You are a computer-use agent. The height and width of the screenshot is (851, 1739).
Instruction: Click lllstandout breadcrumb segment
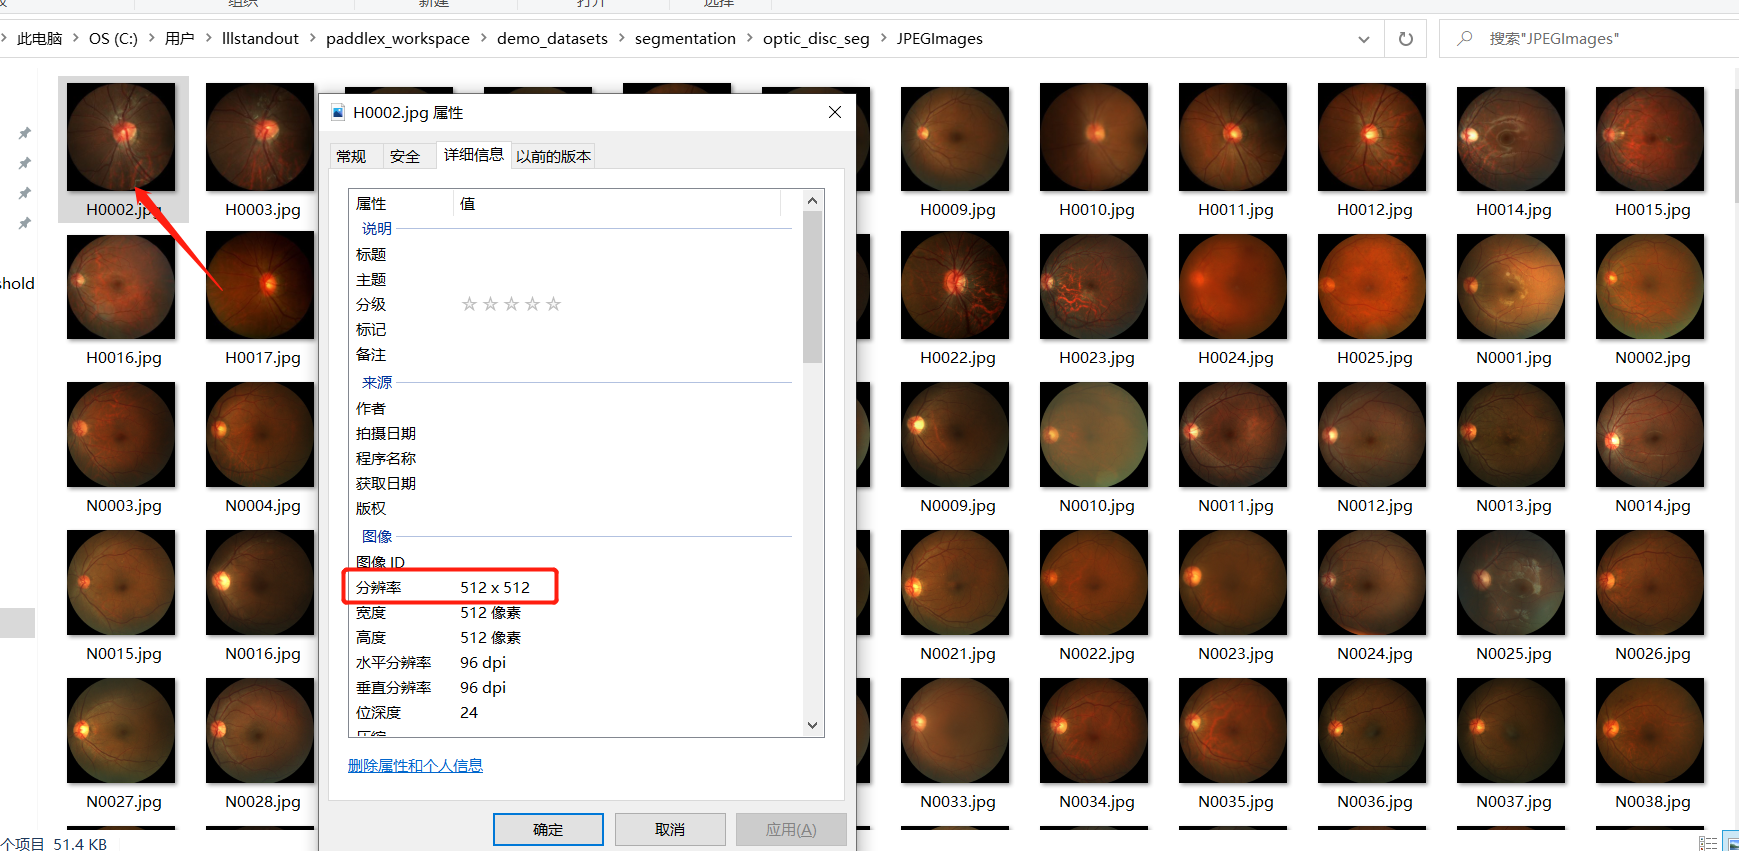click(260, 39)
